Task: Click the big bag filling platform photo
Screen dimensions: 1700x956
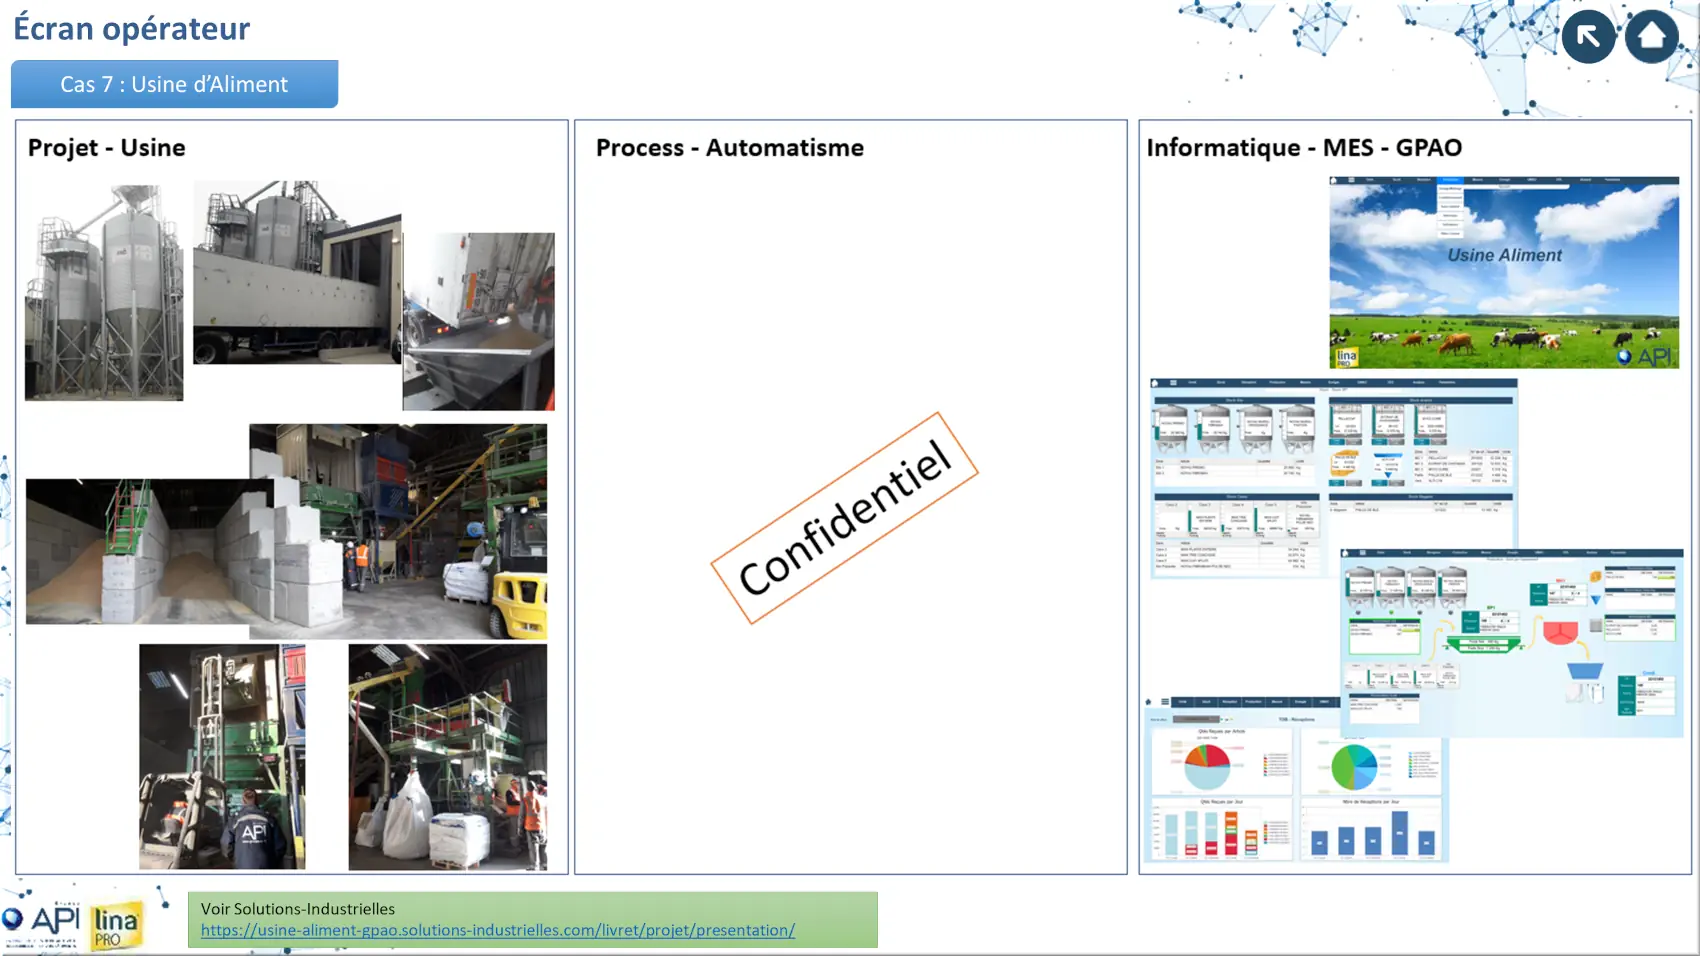Action: point(447,756)
